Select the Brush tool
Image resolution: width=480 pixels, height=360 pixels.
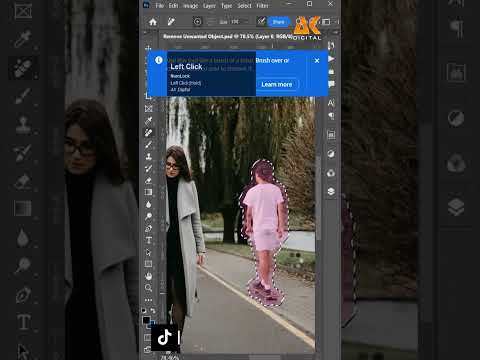pos(149,145)
